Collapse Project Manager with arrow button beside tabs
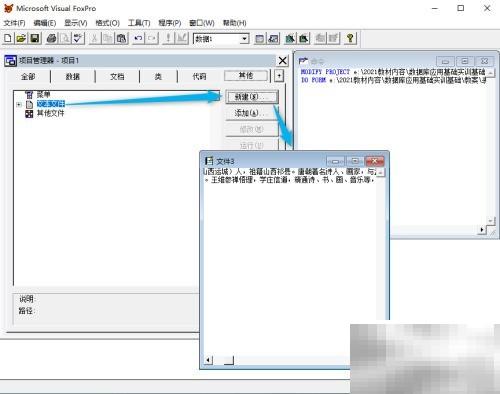The image size is (500, 394). pos(279,76)
